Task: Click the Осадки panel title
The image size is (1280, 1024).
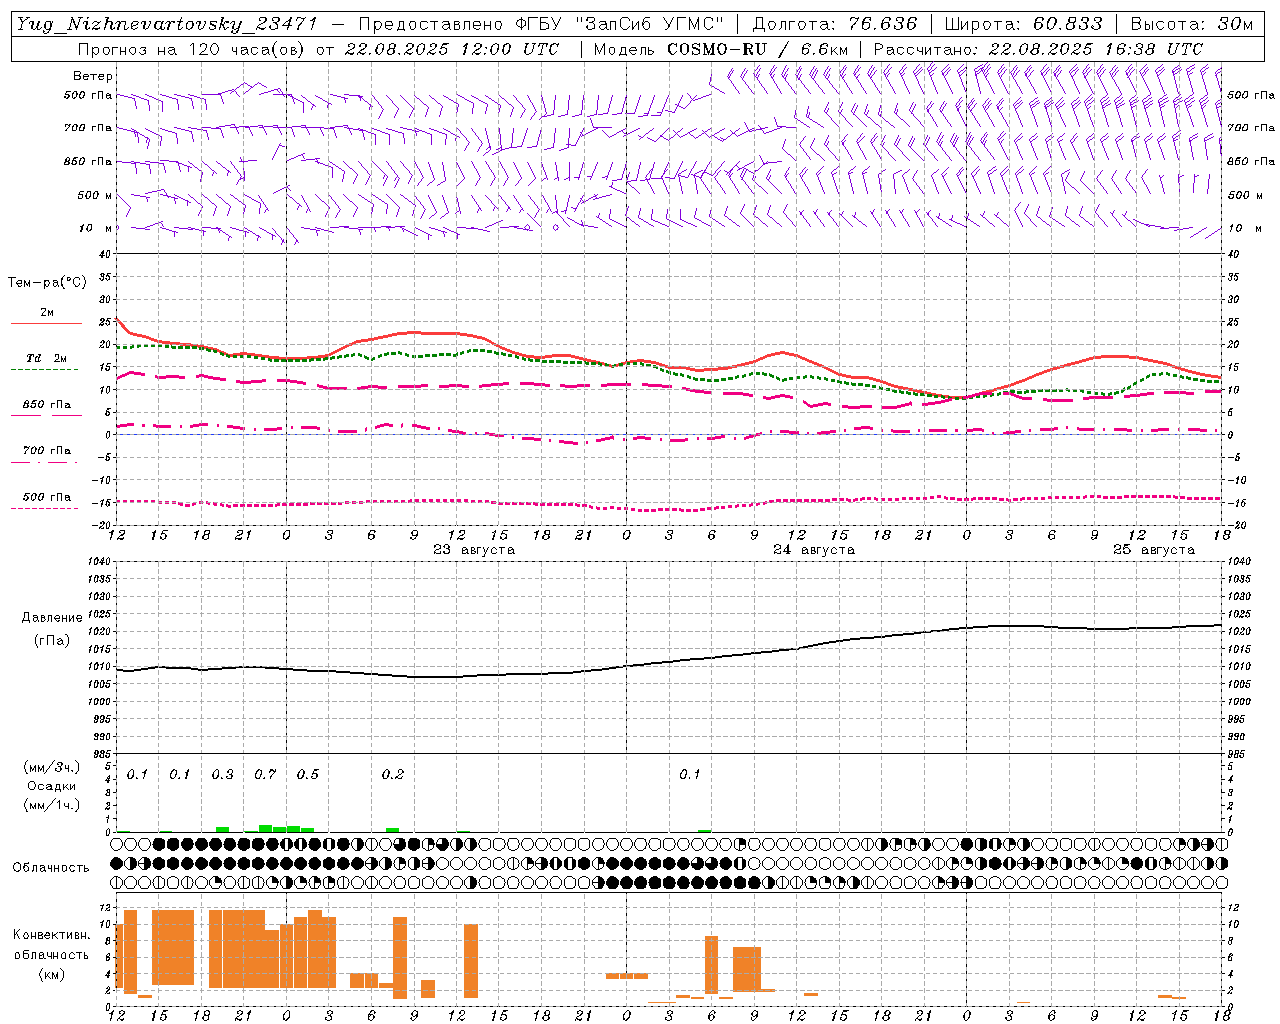Action: (52, 786)
